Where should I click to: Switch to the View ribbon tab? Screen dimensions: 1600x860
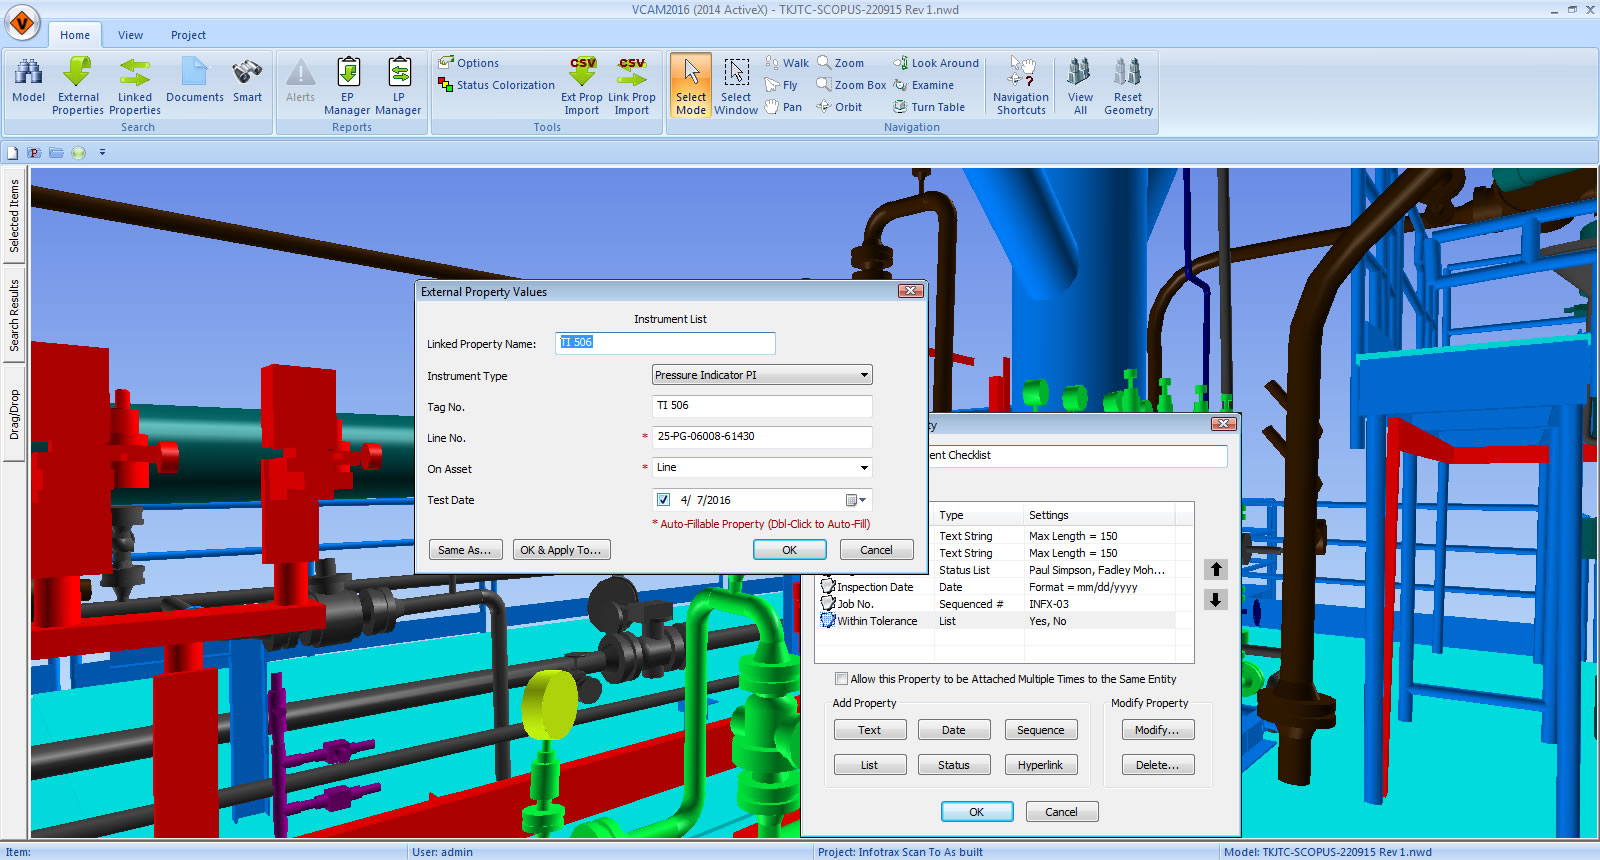tap(130, 35)
